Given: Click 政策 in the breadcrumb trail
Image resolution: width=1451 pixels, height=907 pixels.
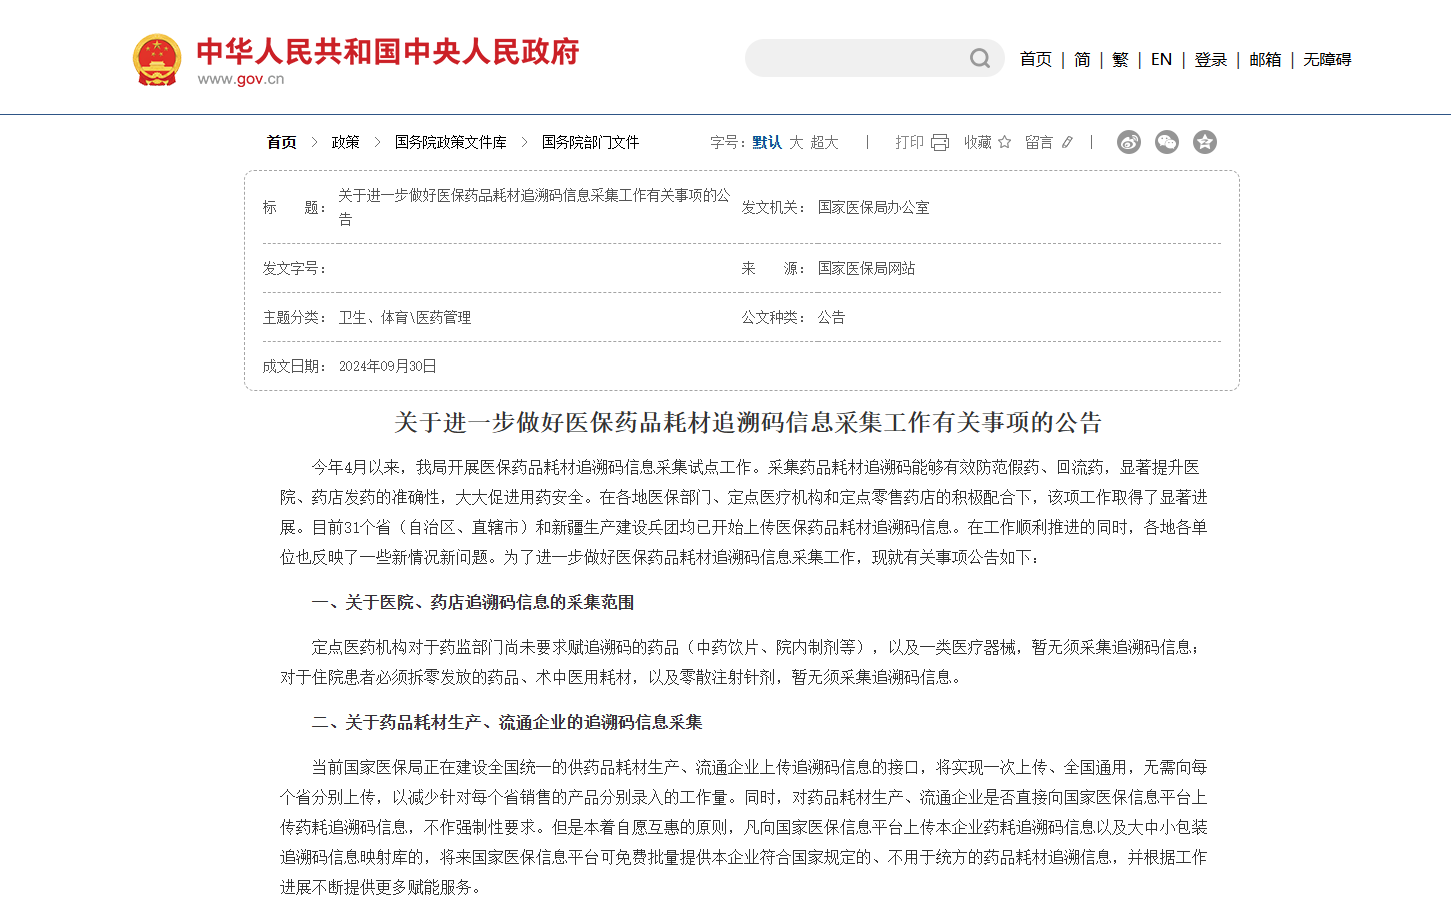Looking at the screenshot, I should [344, 142].
